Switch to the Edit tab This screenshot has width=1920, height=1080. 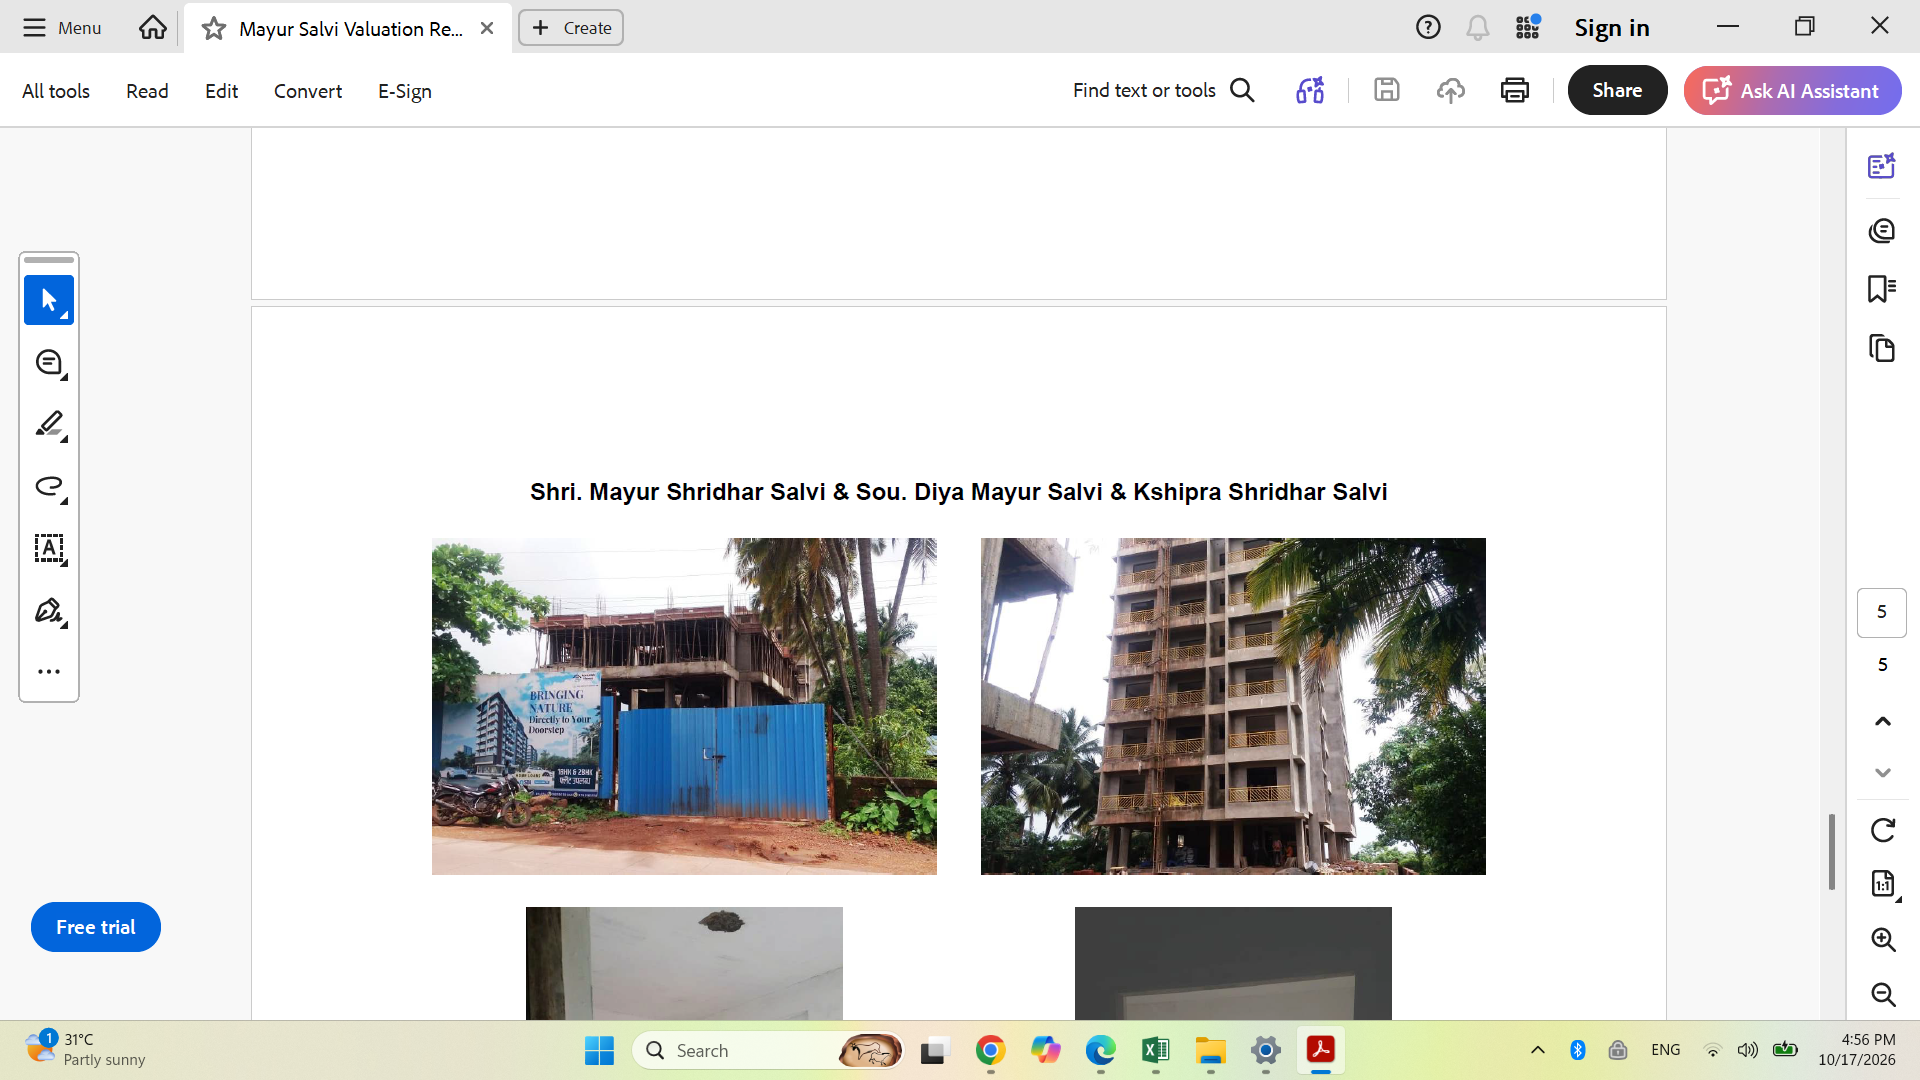tap(221, 91)
